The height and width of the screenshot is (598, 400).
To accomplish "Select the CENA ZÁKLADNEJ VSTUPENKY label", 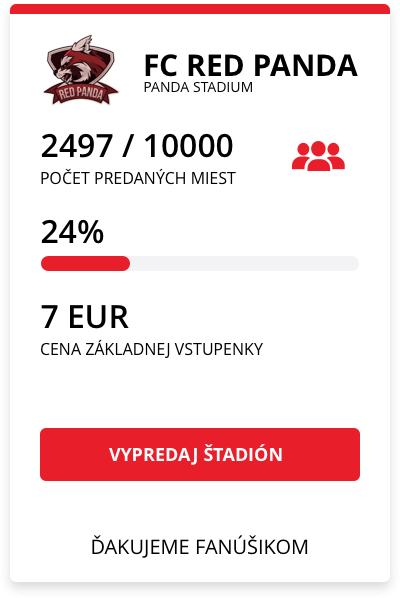I will (152, 349).
